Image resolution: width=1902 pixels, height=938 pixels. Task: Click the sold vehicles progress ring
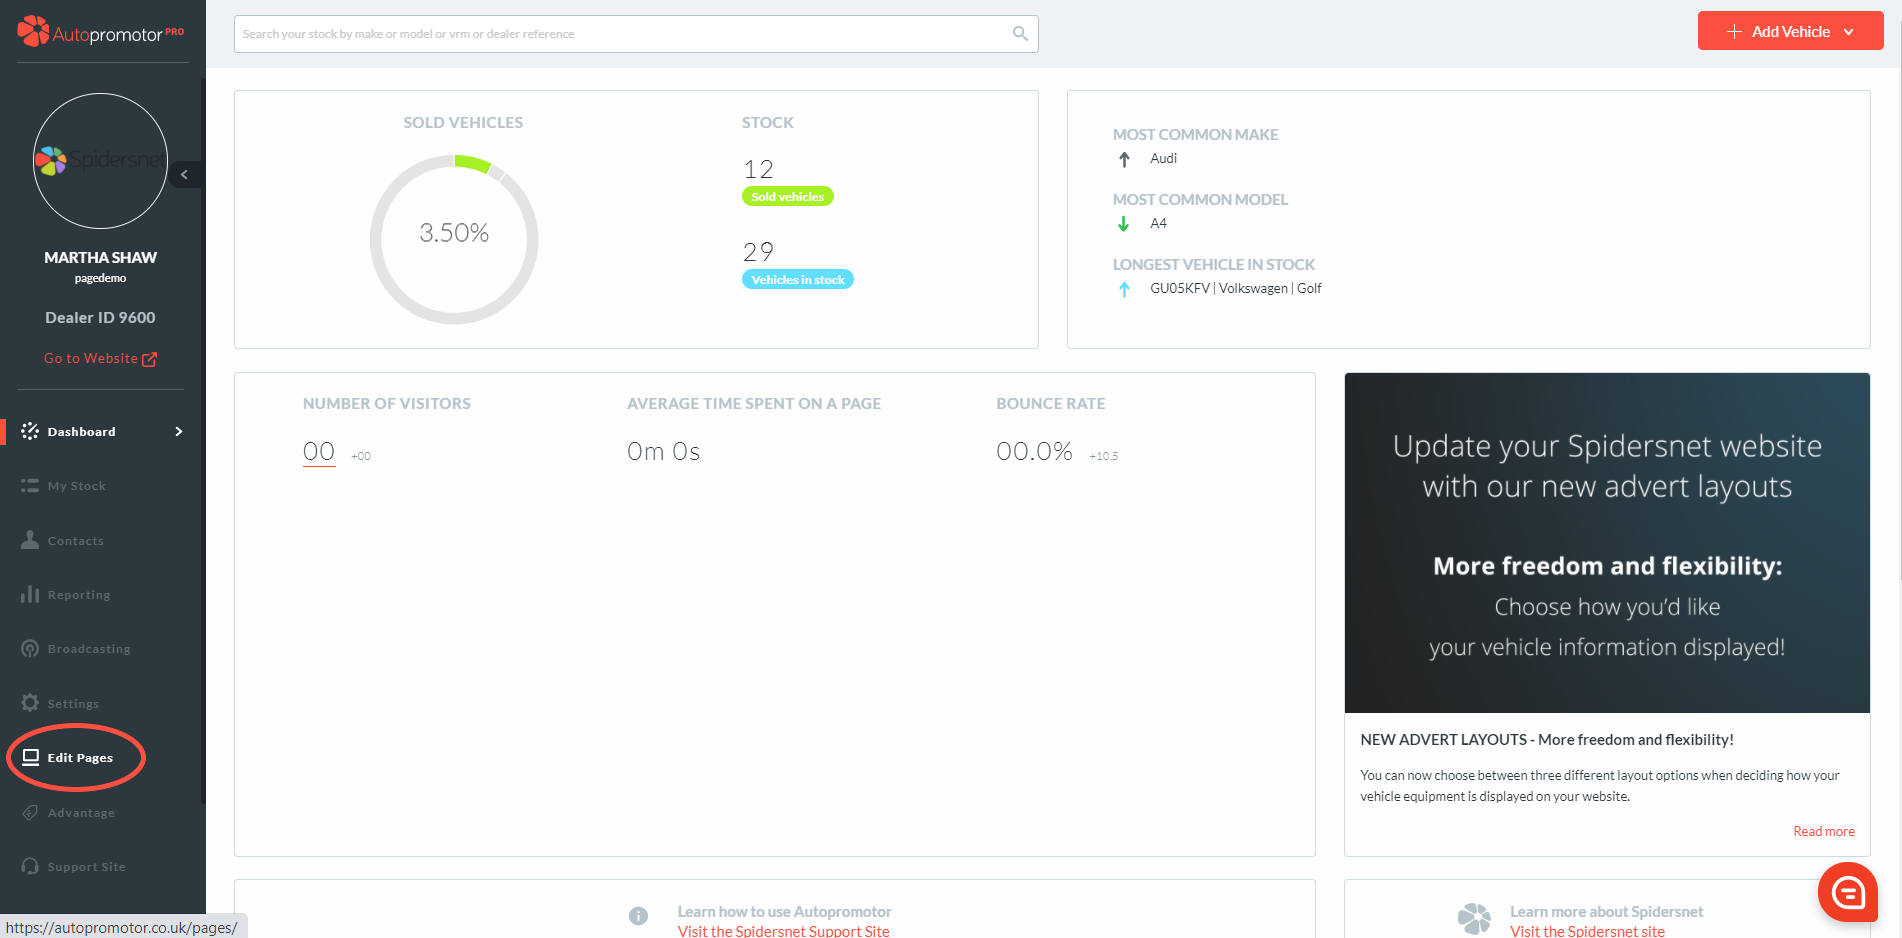click(454, 239)
